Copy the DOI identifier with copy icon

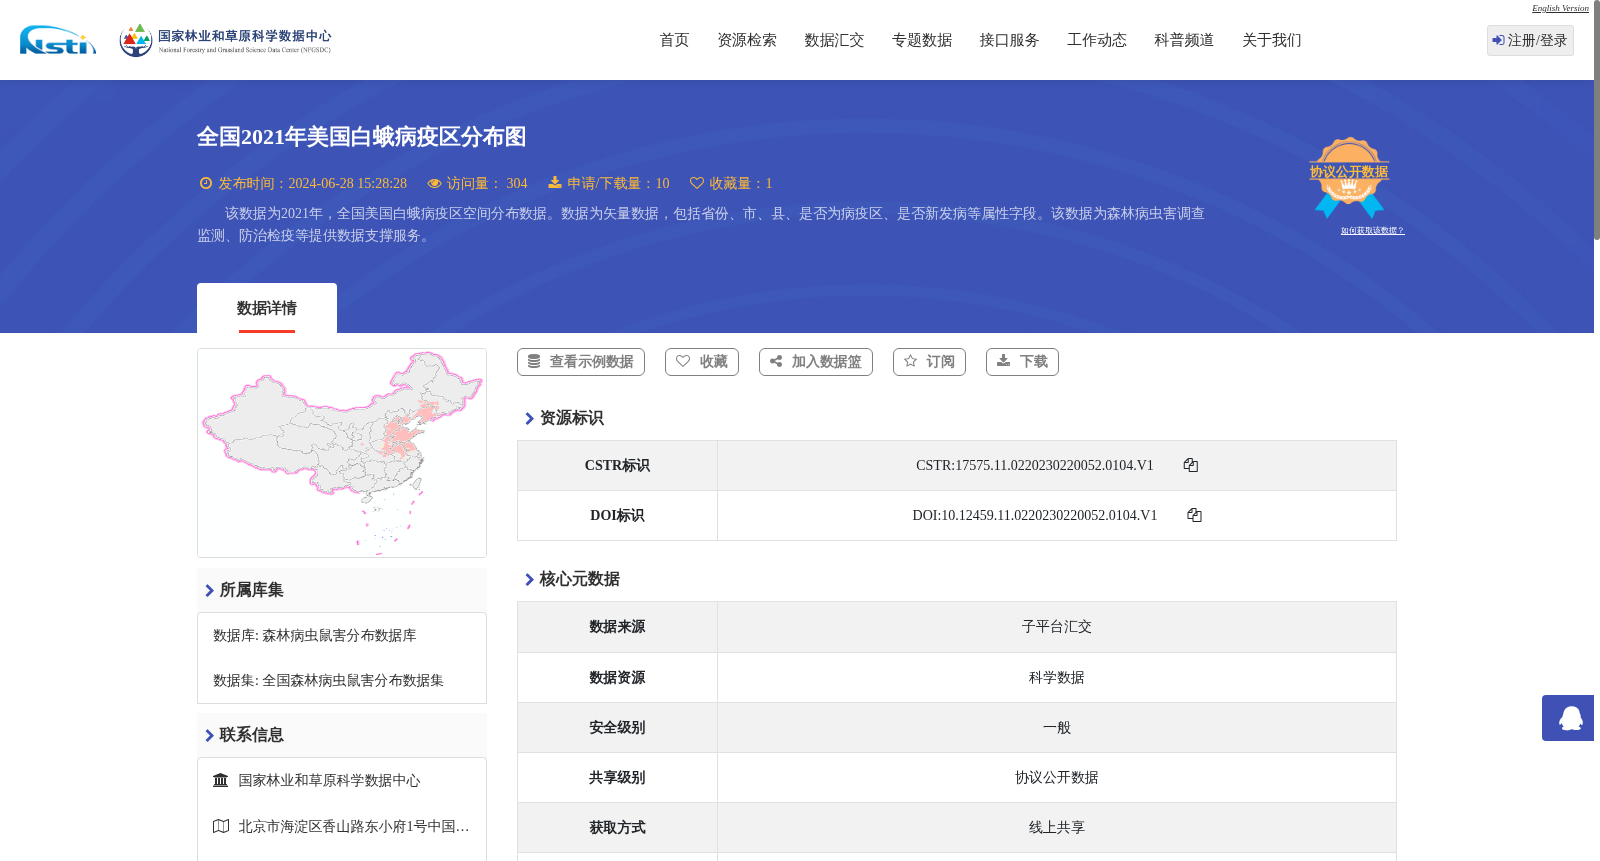(1194, 515)
